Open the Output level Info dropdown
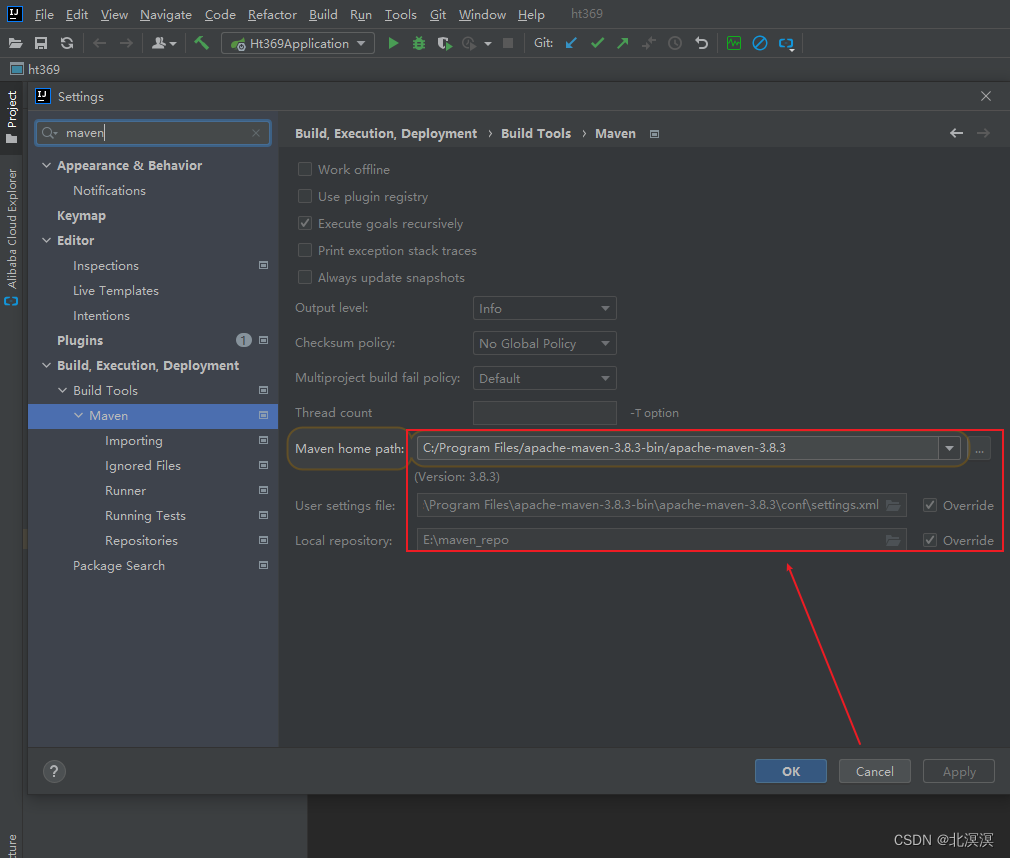The height and width of the screenshot is (858, 1010). pos(544,308)
